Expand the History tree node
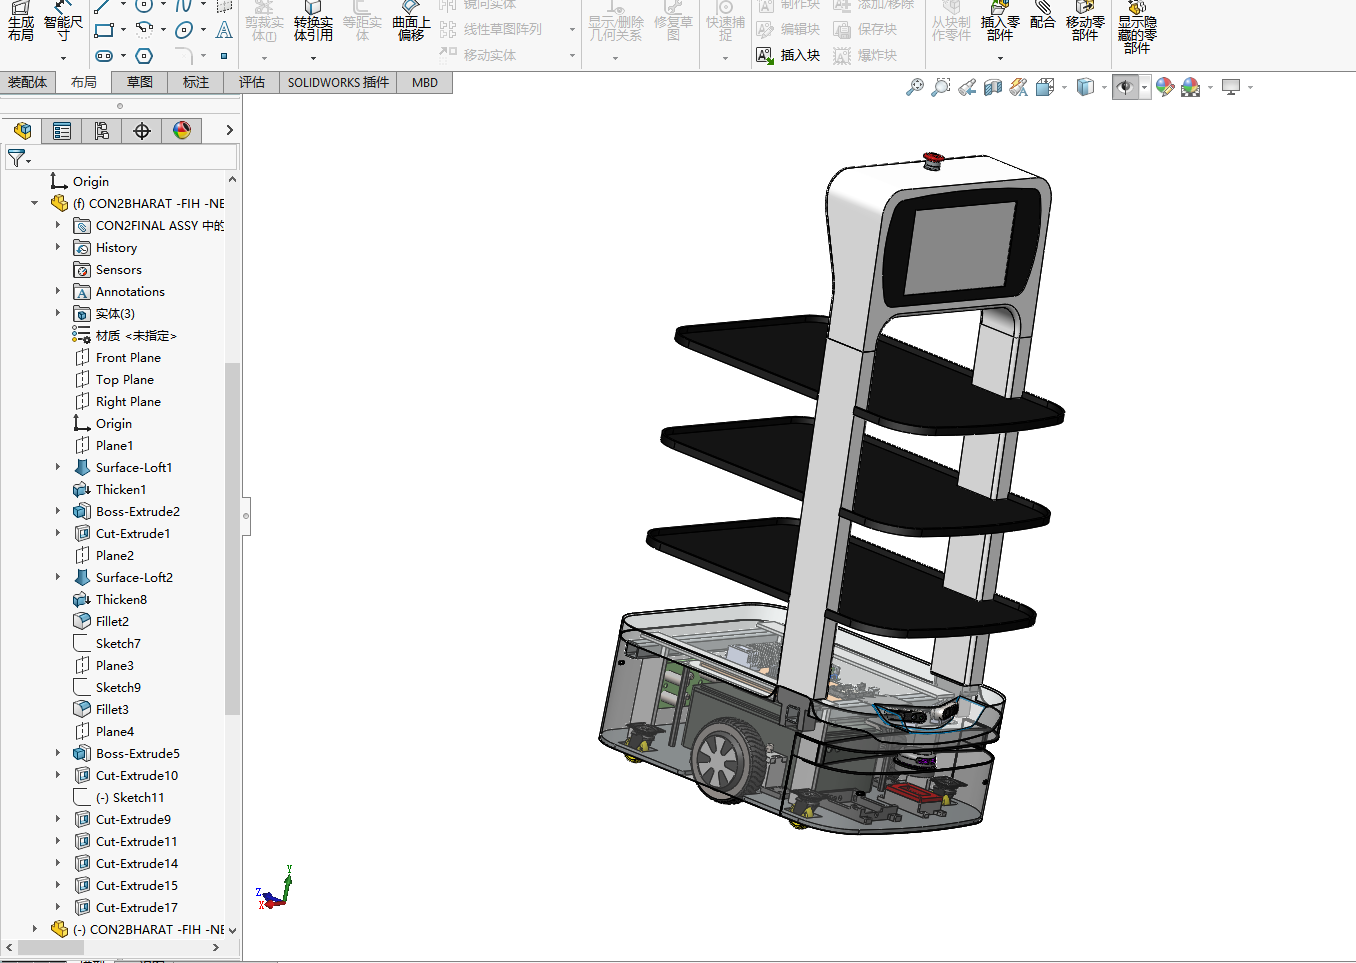The height and width of the screenshot is (963, 1356). pos(58,247)
